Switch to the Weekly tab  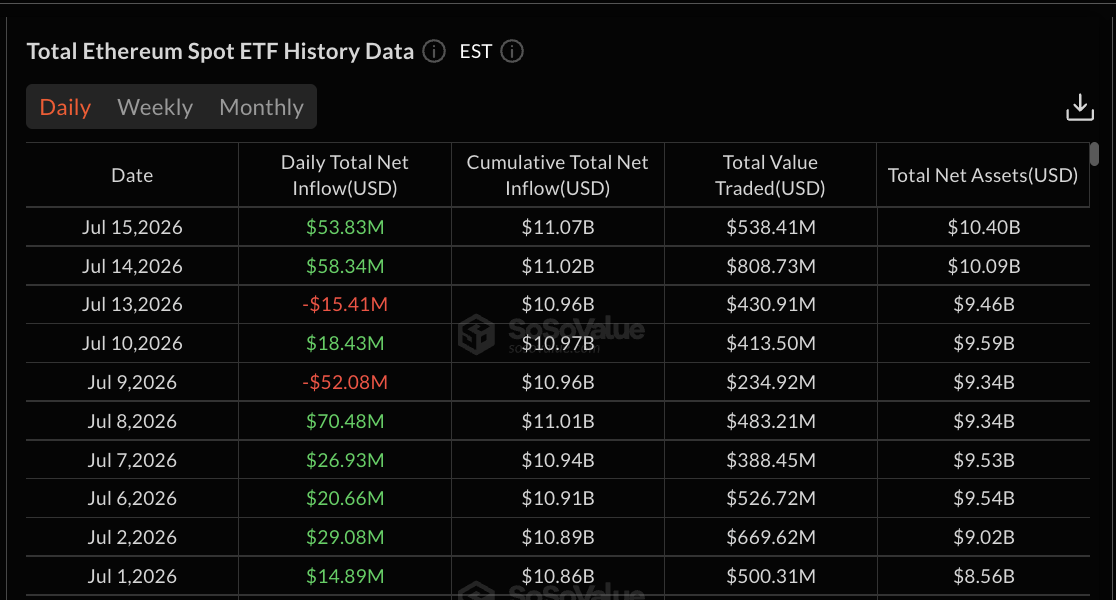155,107
